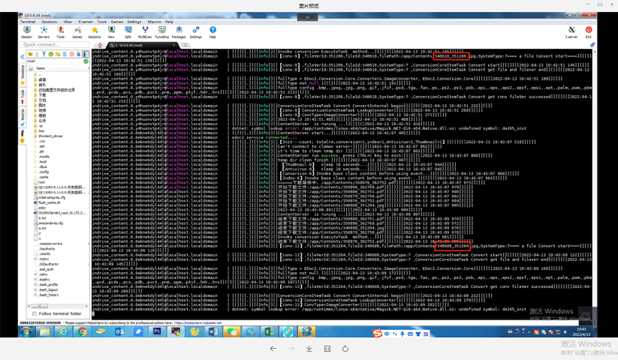Click the Quick connect input field

point(55,45)
